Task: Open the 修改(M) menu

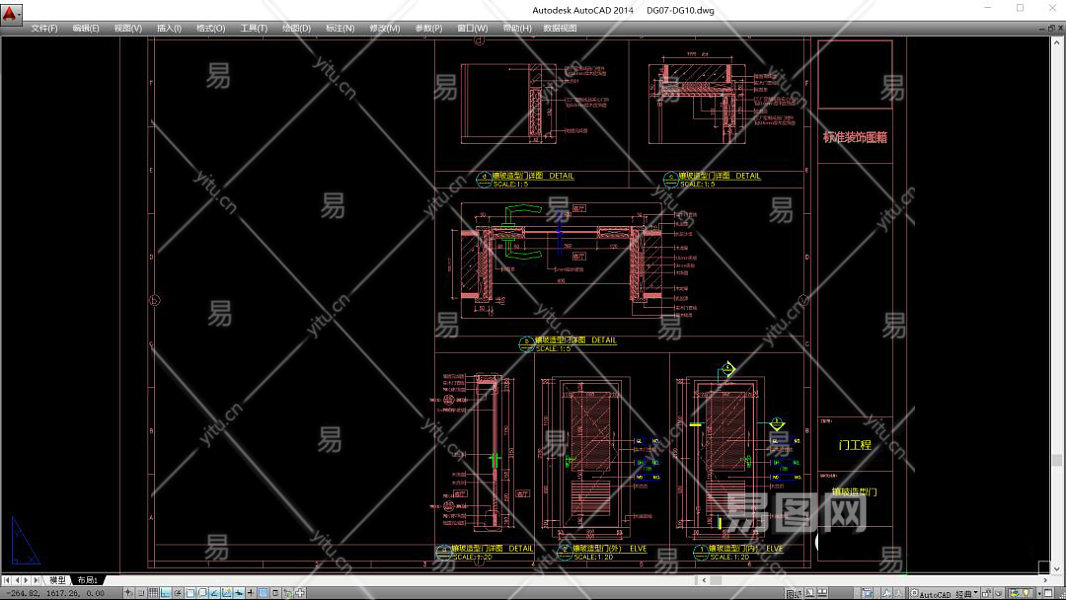Action: [384, 28]
